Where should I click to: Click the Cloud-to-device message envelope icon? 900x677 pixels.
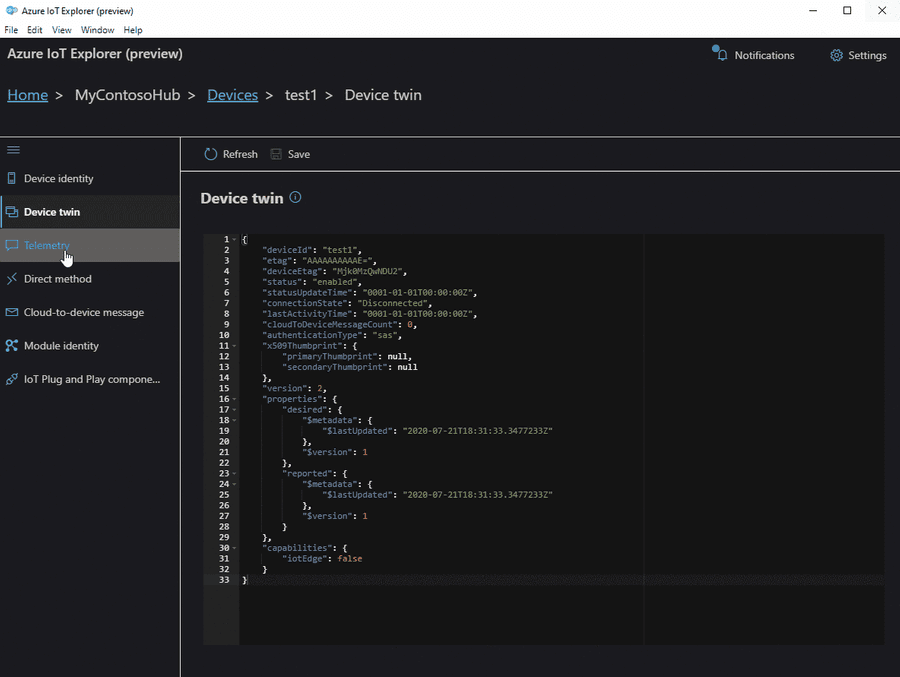12,312
